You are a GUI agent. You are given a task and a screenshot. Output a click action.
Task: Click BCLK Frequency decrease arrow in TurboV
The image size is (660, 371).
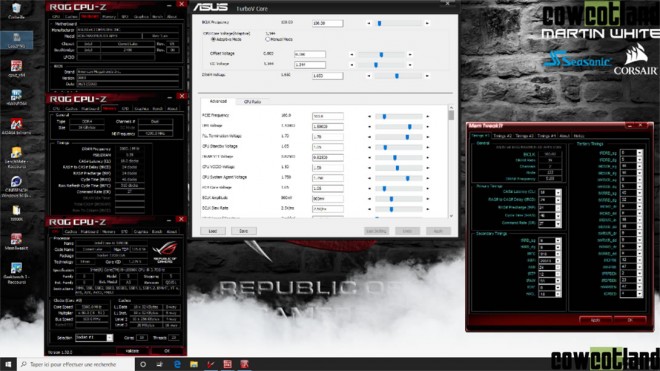pos(369,24)
